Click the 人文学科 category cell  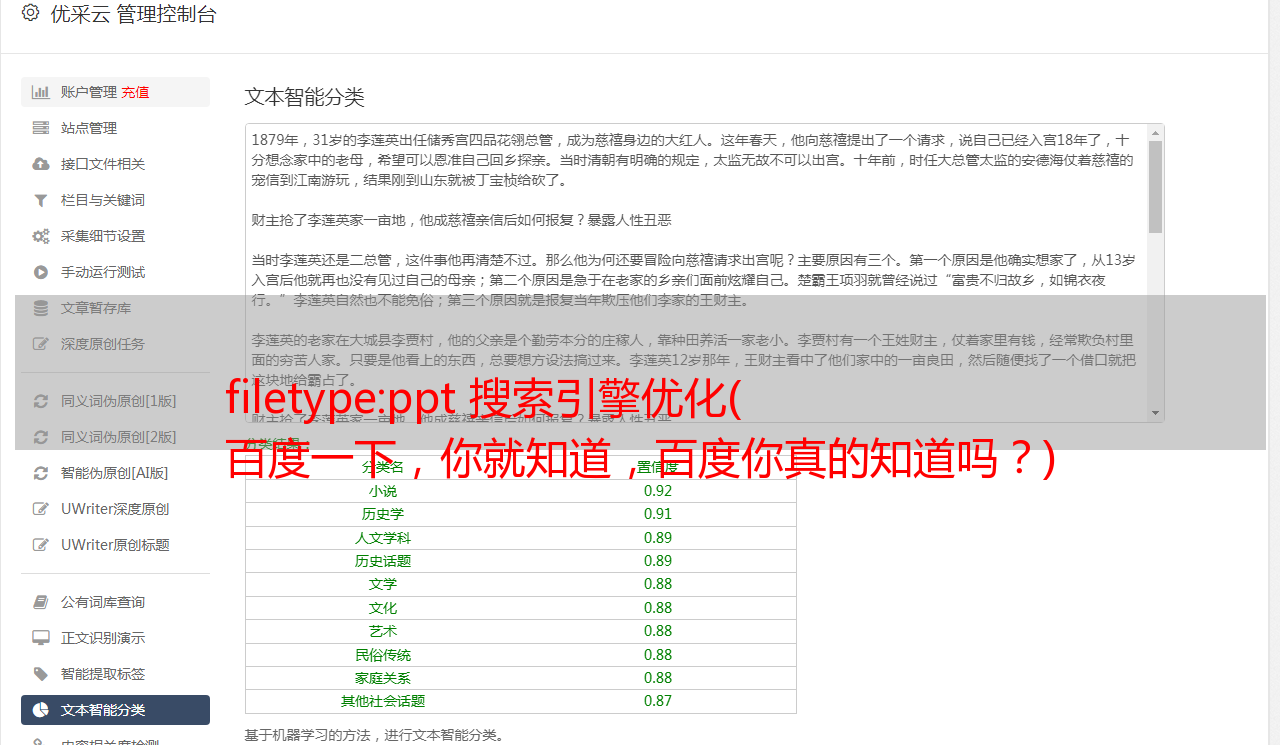[x=382, y=538]
